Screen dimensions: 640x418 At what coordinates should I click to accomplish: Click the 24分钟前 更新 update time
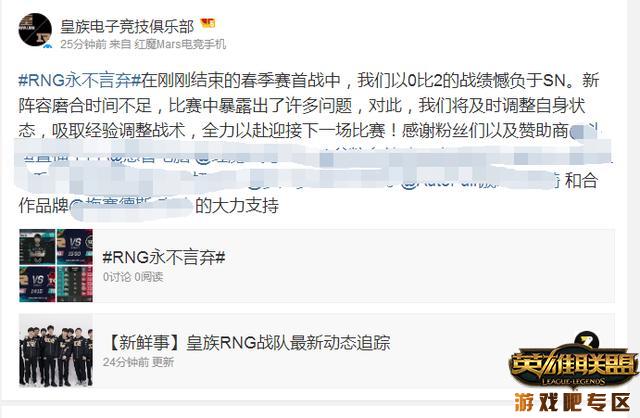pyautogui.click(x=138, y=362)
